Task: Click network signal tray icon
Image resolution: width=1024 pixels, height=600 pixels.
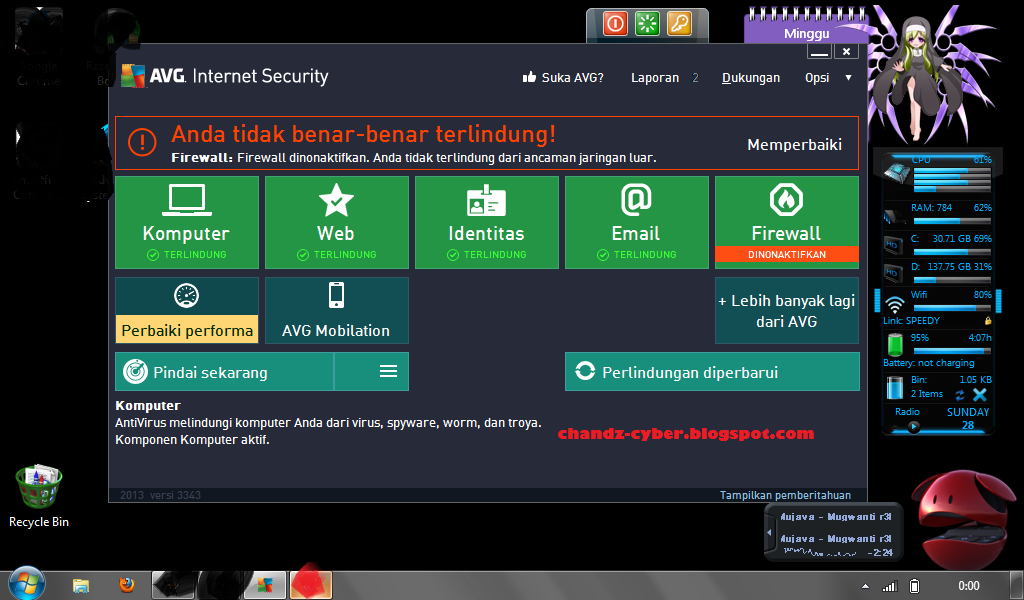Action: point(889,586)
